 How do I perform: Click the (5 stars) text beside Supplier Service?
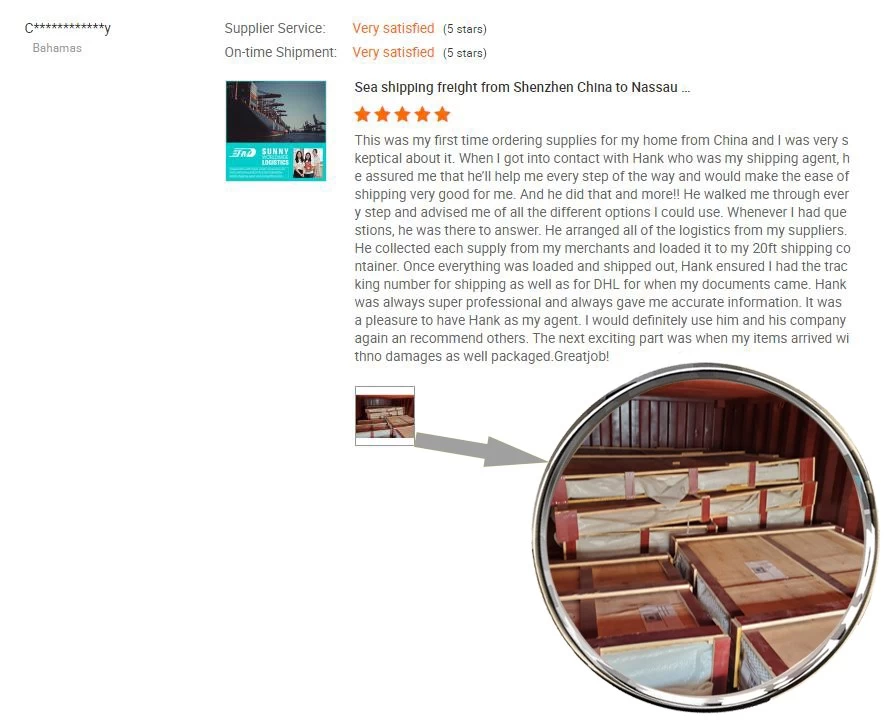(465, 29)
